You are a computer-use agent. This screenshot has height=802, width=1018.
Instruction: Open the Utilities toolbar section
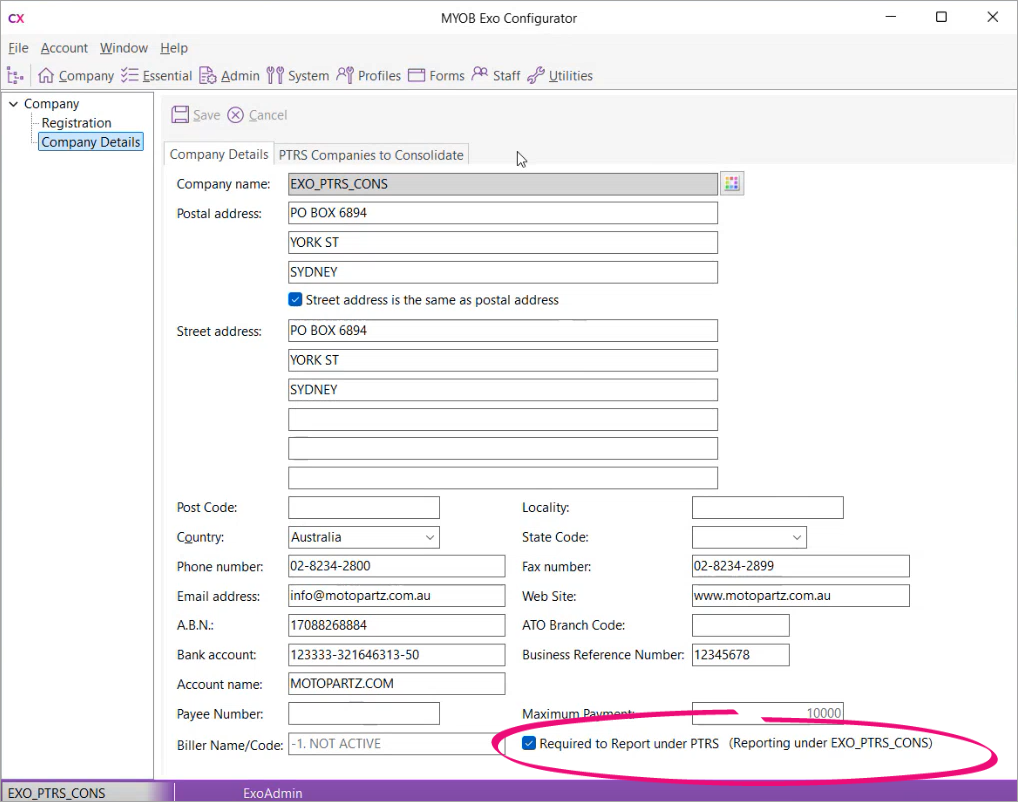pos(560,76)
